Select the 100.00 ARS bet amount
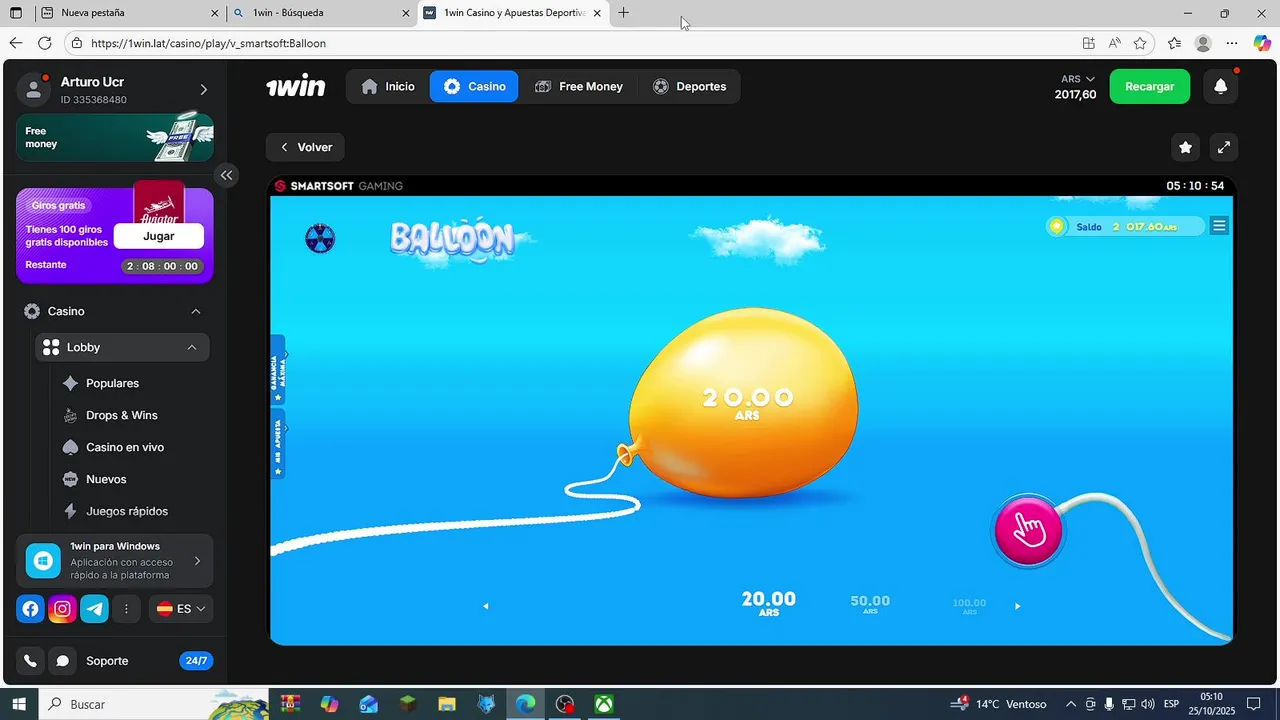Image resolution: width=1280 pixels, height=720 pixels. coord(969,606)
